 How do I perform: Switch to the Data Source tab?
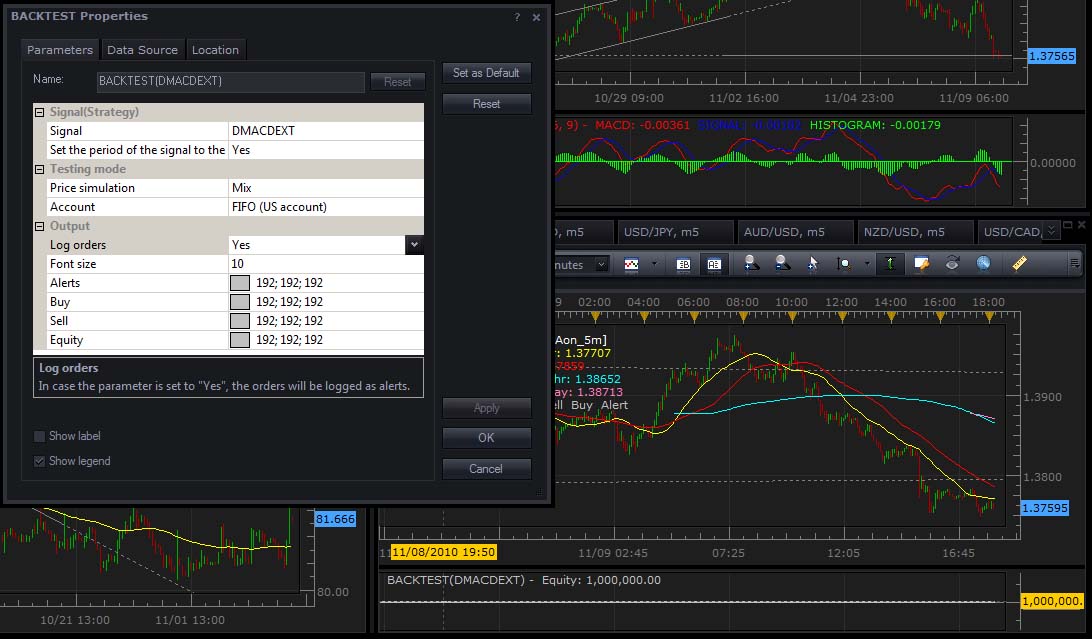[142, 50]
